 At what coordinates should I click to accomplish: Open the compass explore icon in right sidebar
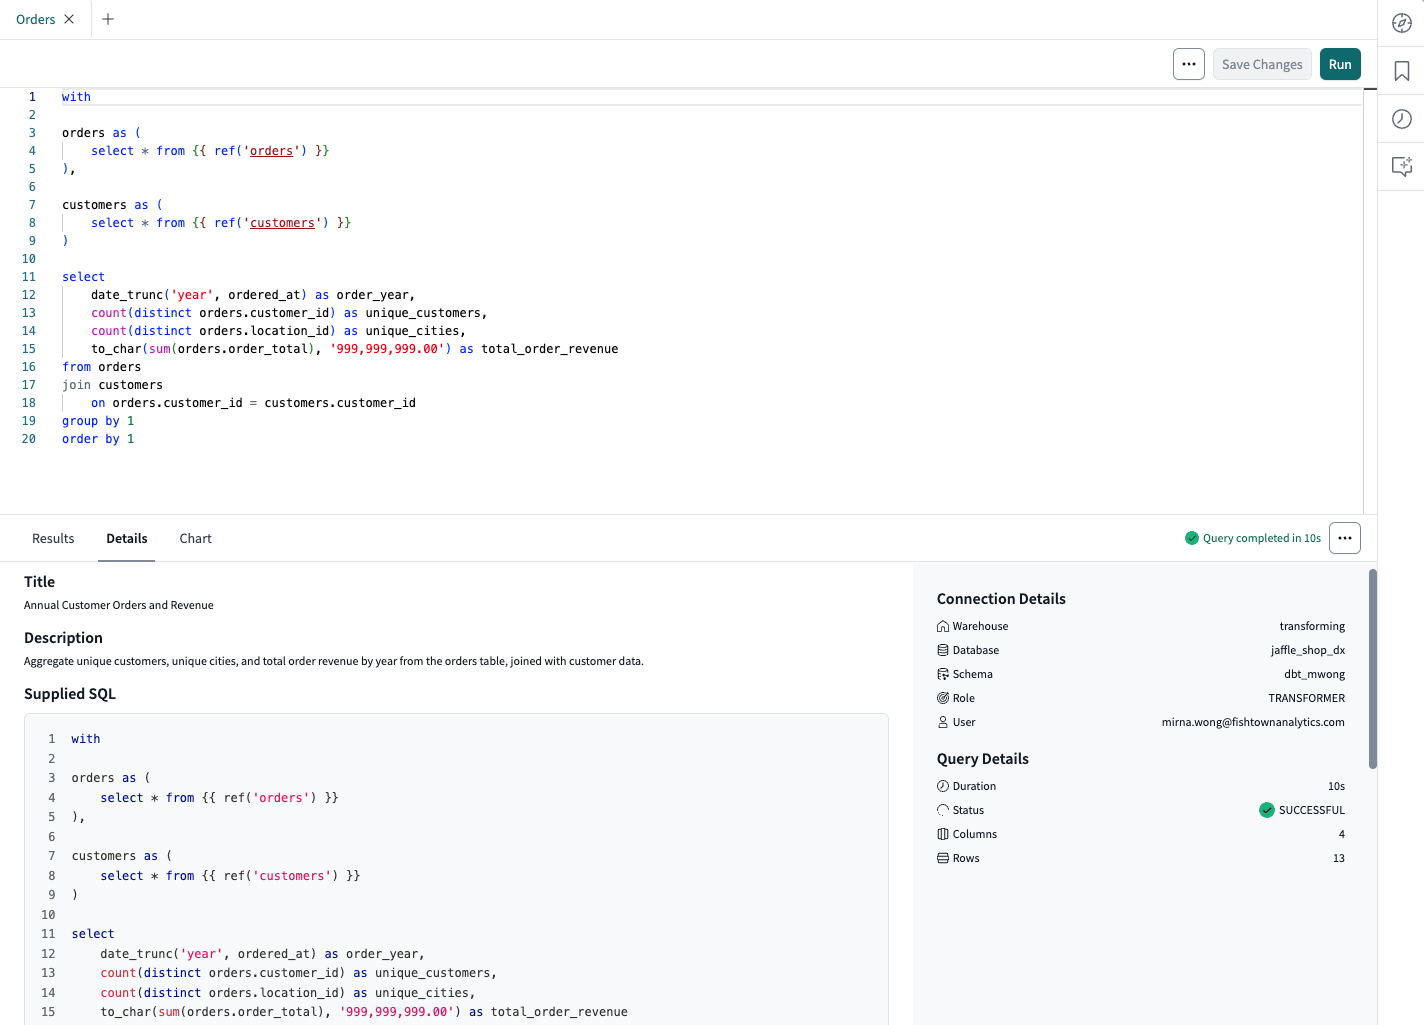coord(1401,22)
